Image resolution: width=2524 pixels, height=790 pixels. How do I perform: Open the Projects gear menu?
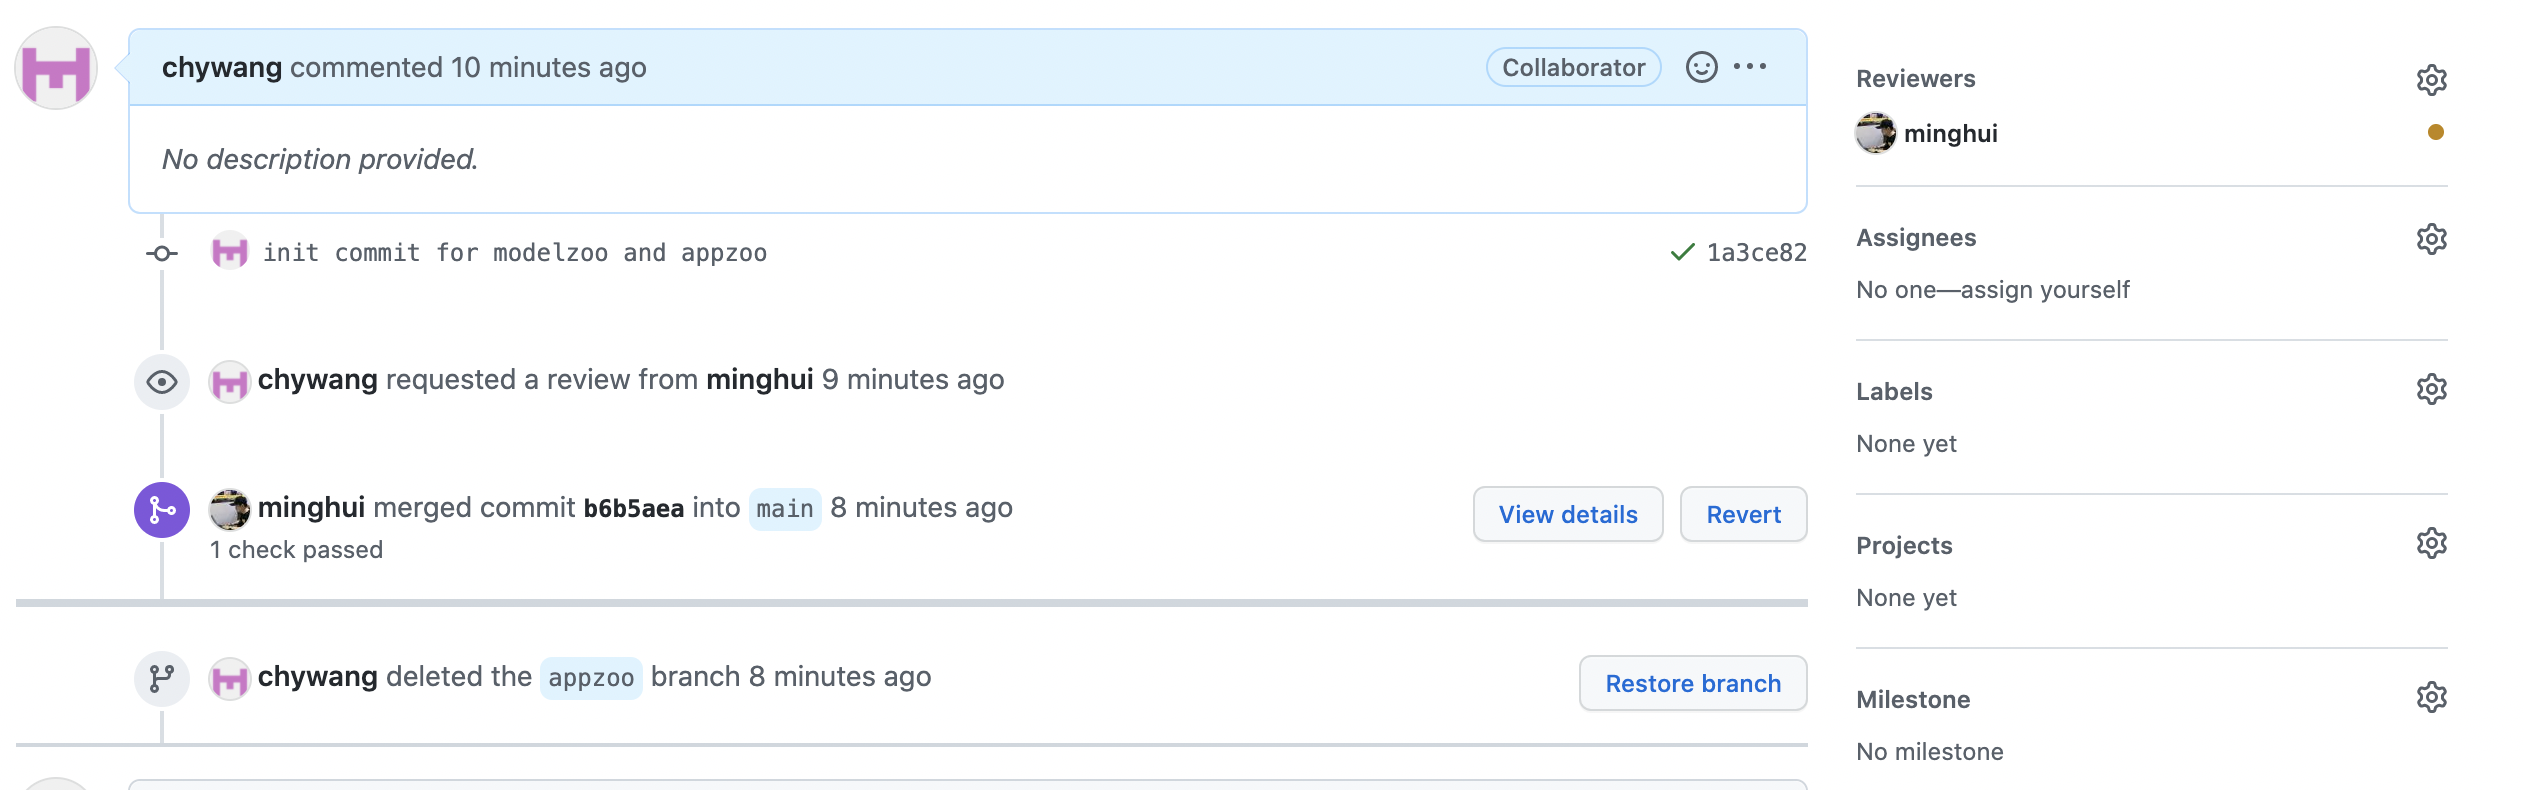(x=2431, y=543)
